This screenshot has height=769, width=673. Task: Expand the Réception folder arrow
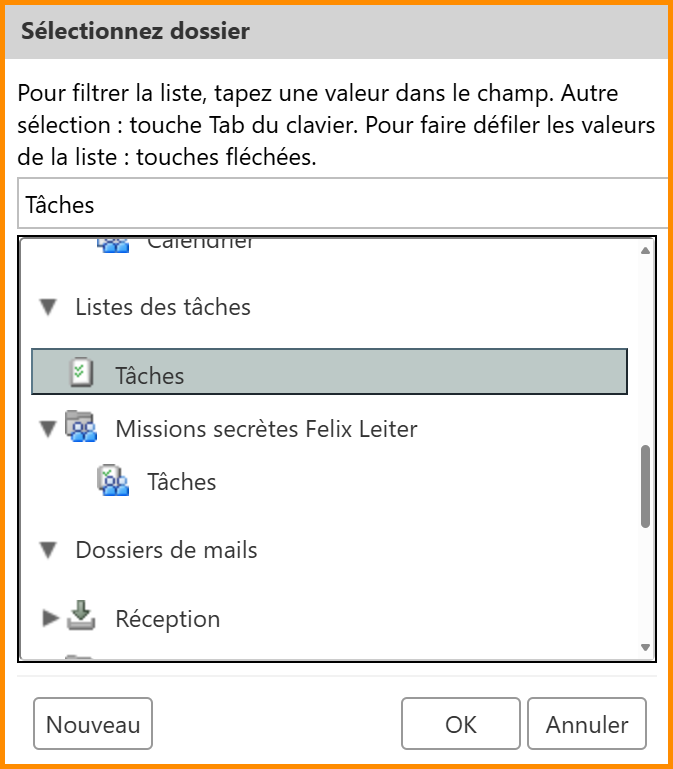[x=50, y=618]
